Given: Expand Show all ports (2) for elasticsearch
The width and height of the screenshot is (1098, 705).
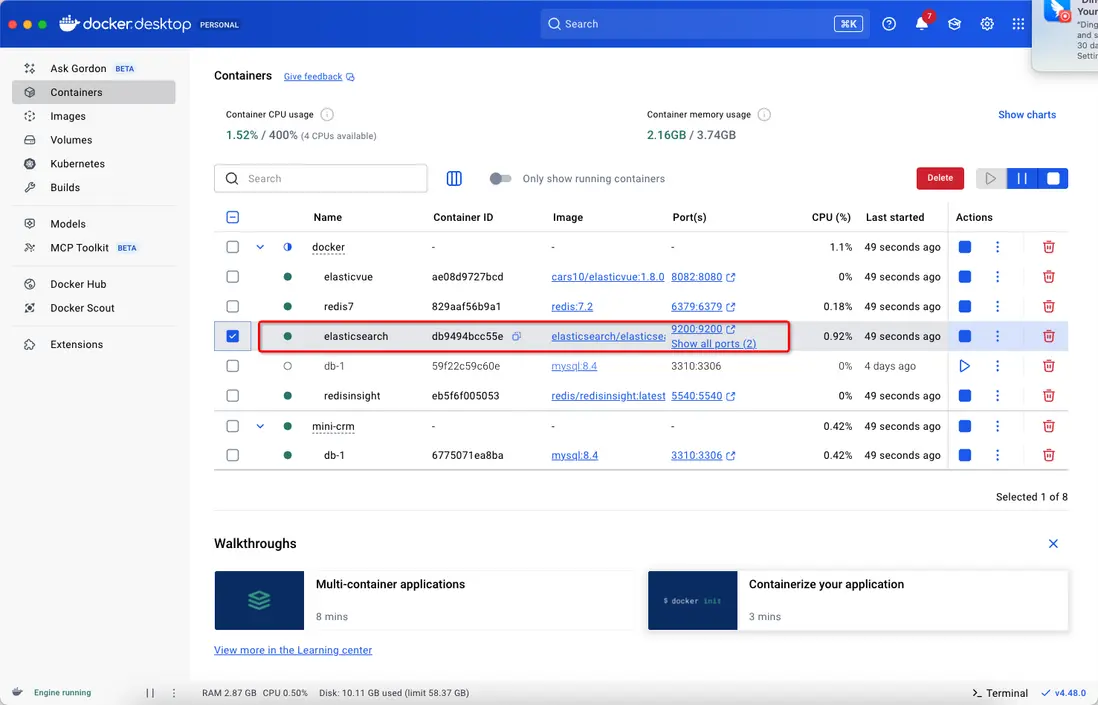Looking at the screenshot, I should (x=713, y=344).
